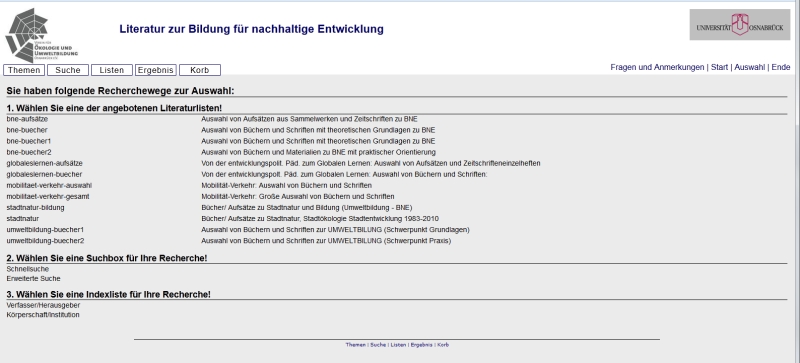Click Suche in the footer navigation
Viewport: 800px width, 363px height.
click(378, 345)
